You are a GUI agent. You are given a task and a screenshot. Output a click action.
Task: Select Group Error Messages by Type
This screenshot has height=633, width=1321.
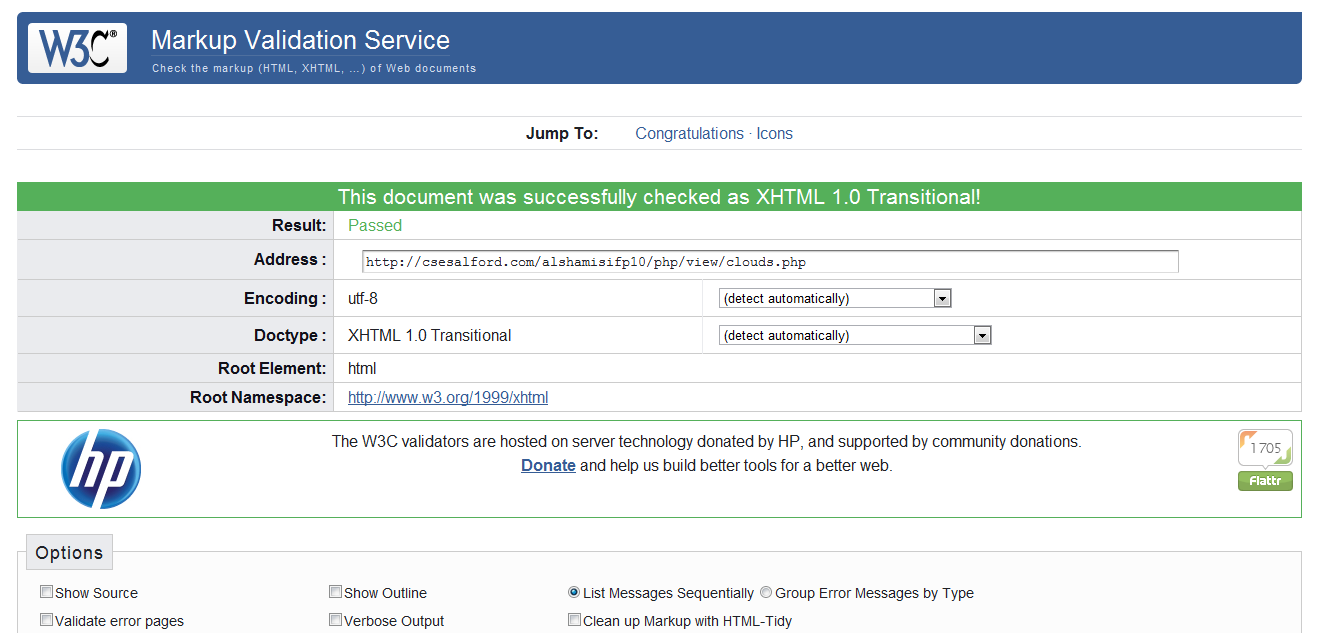tap(766, 592)
